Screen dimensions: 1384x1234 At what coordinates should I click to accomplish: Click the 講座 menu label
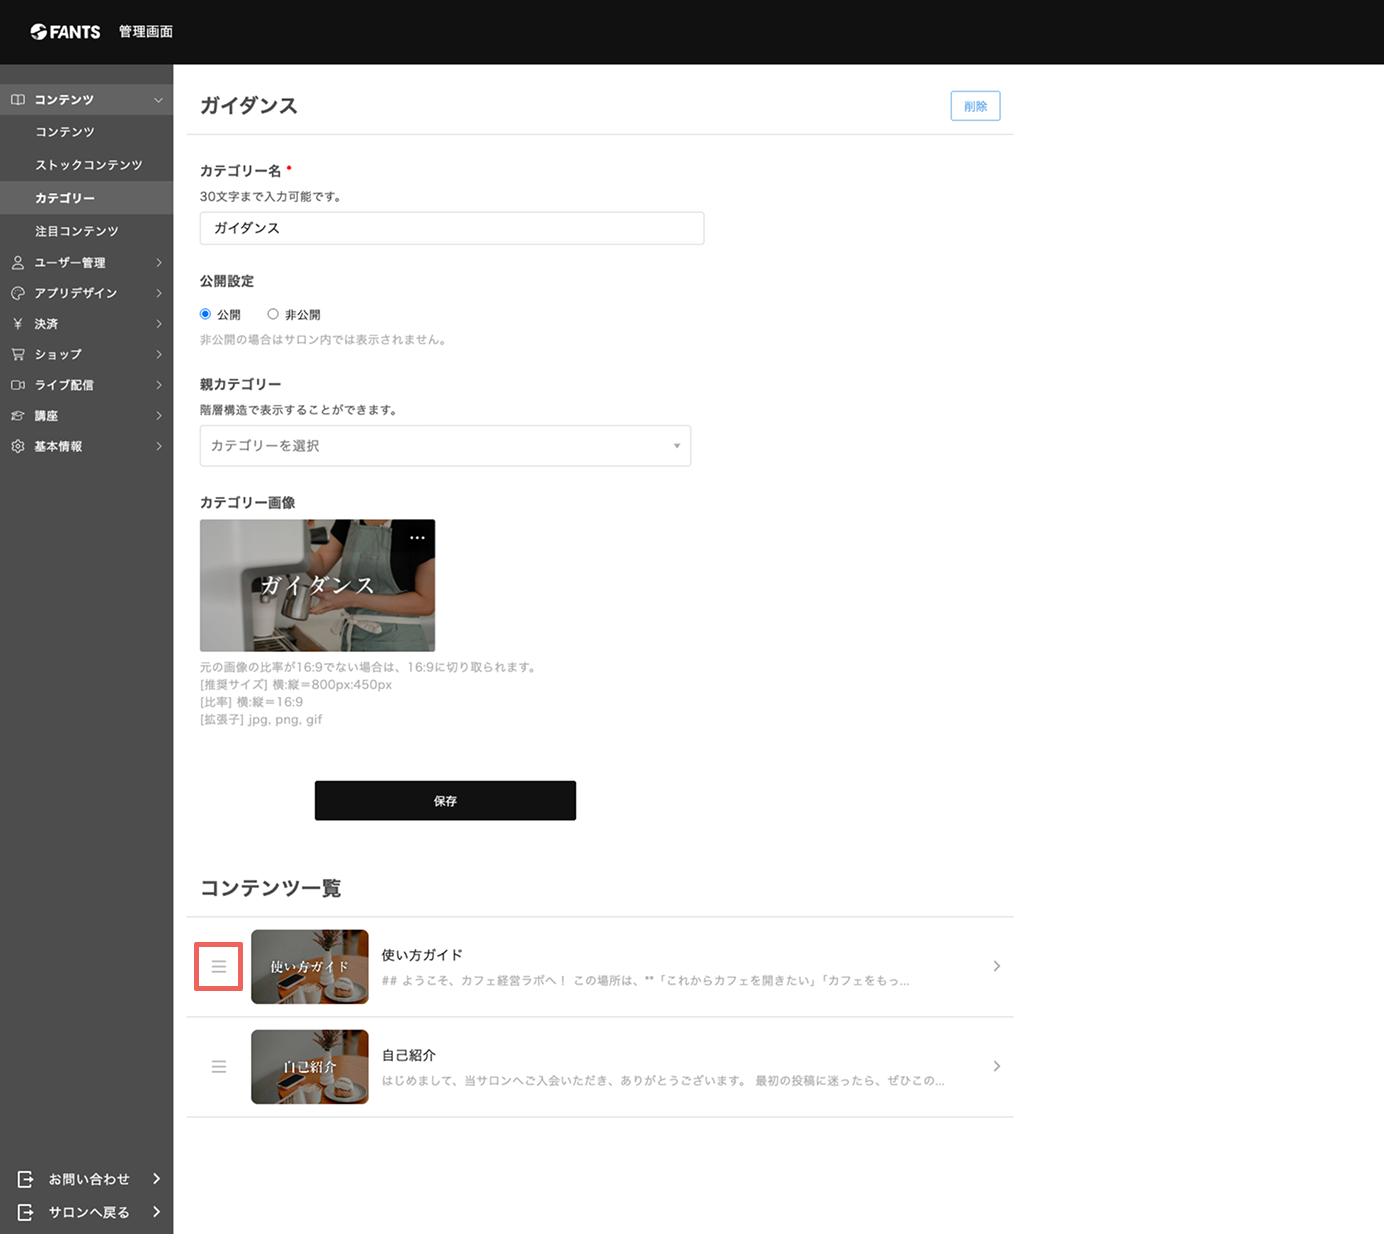[46, 416]
